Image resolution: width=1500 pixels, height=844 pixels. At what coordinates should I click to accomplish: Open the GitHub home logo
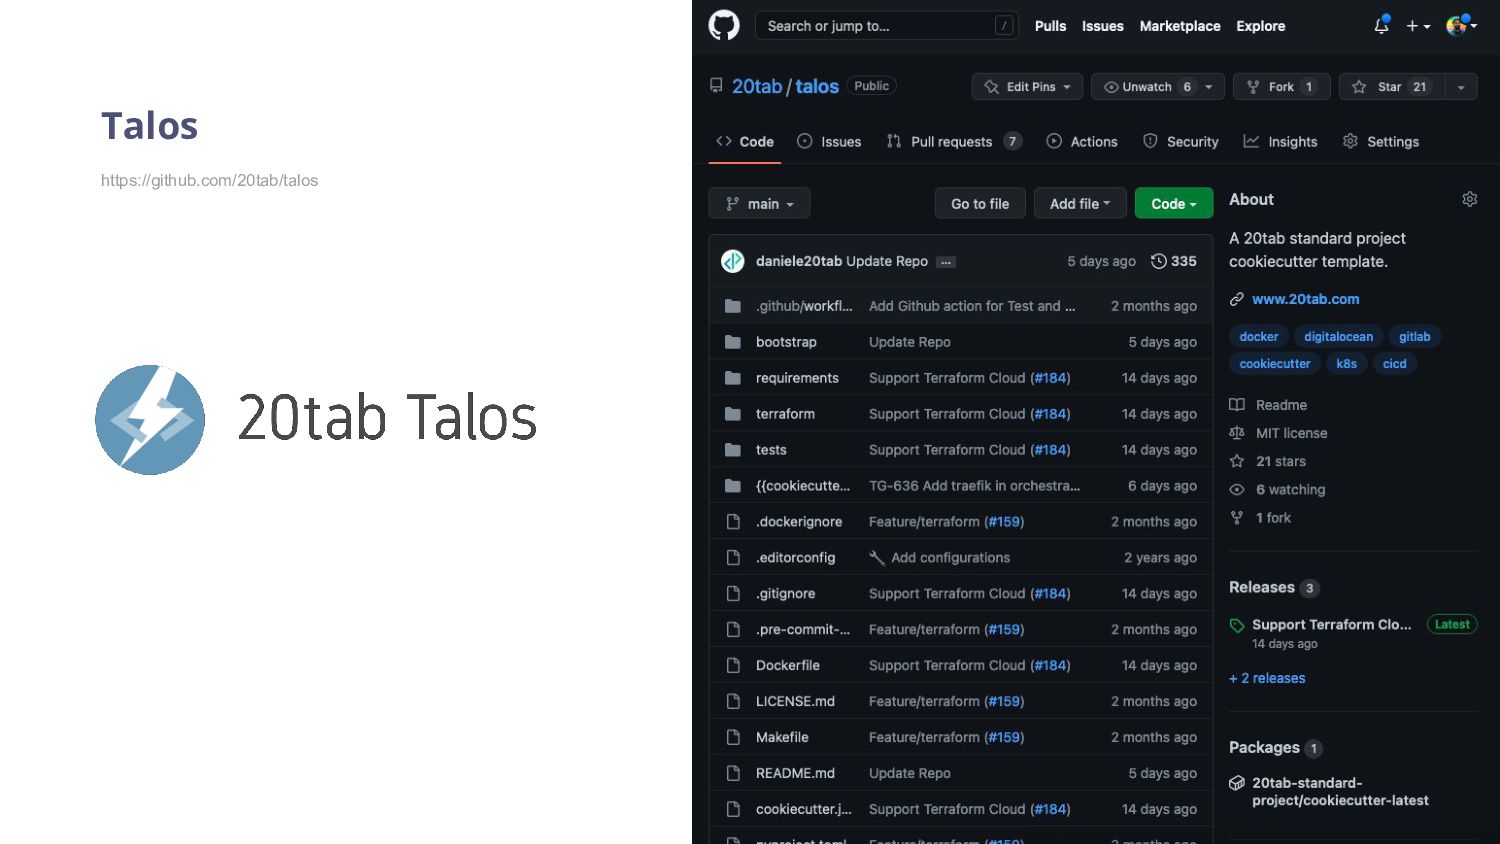click(x=724, y=25)
